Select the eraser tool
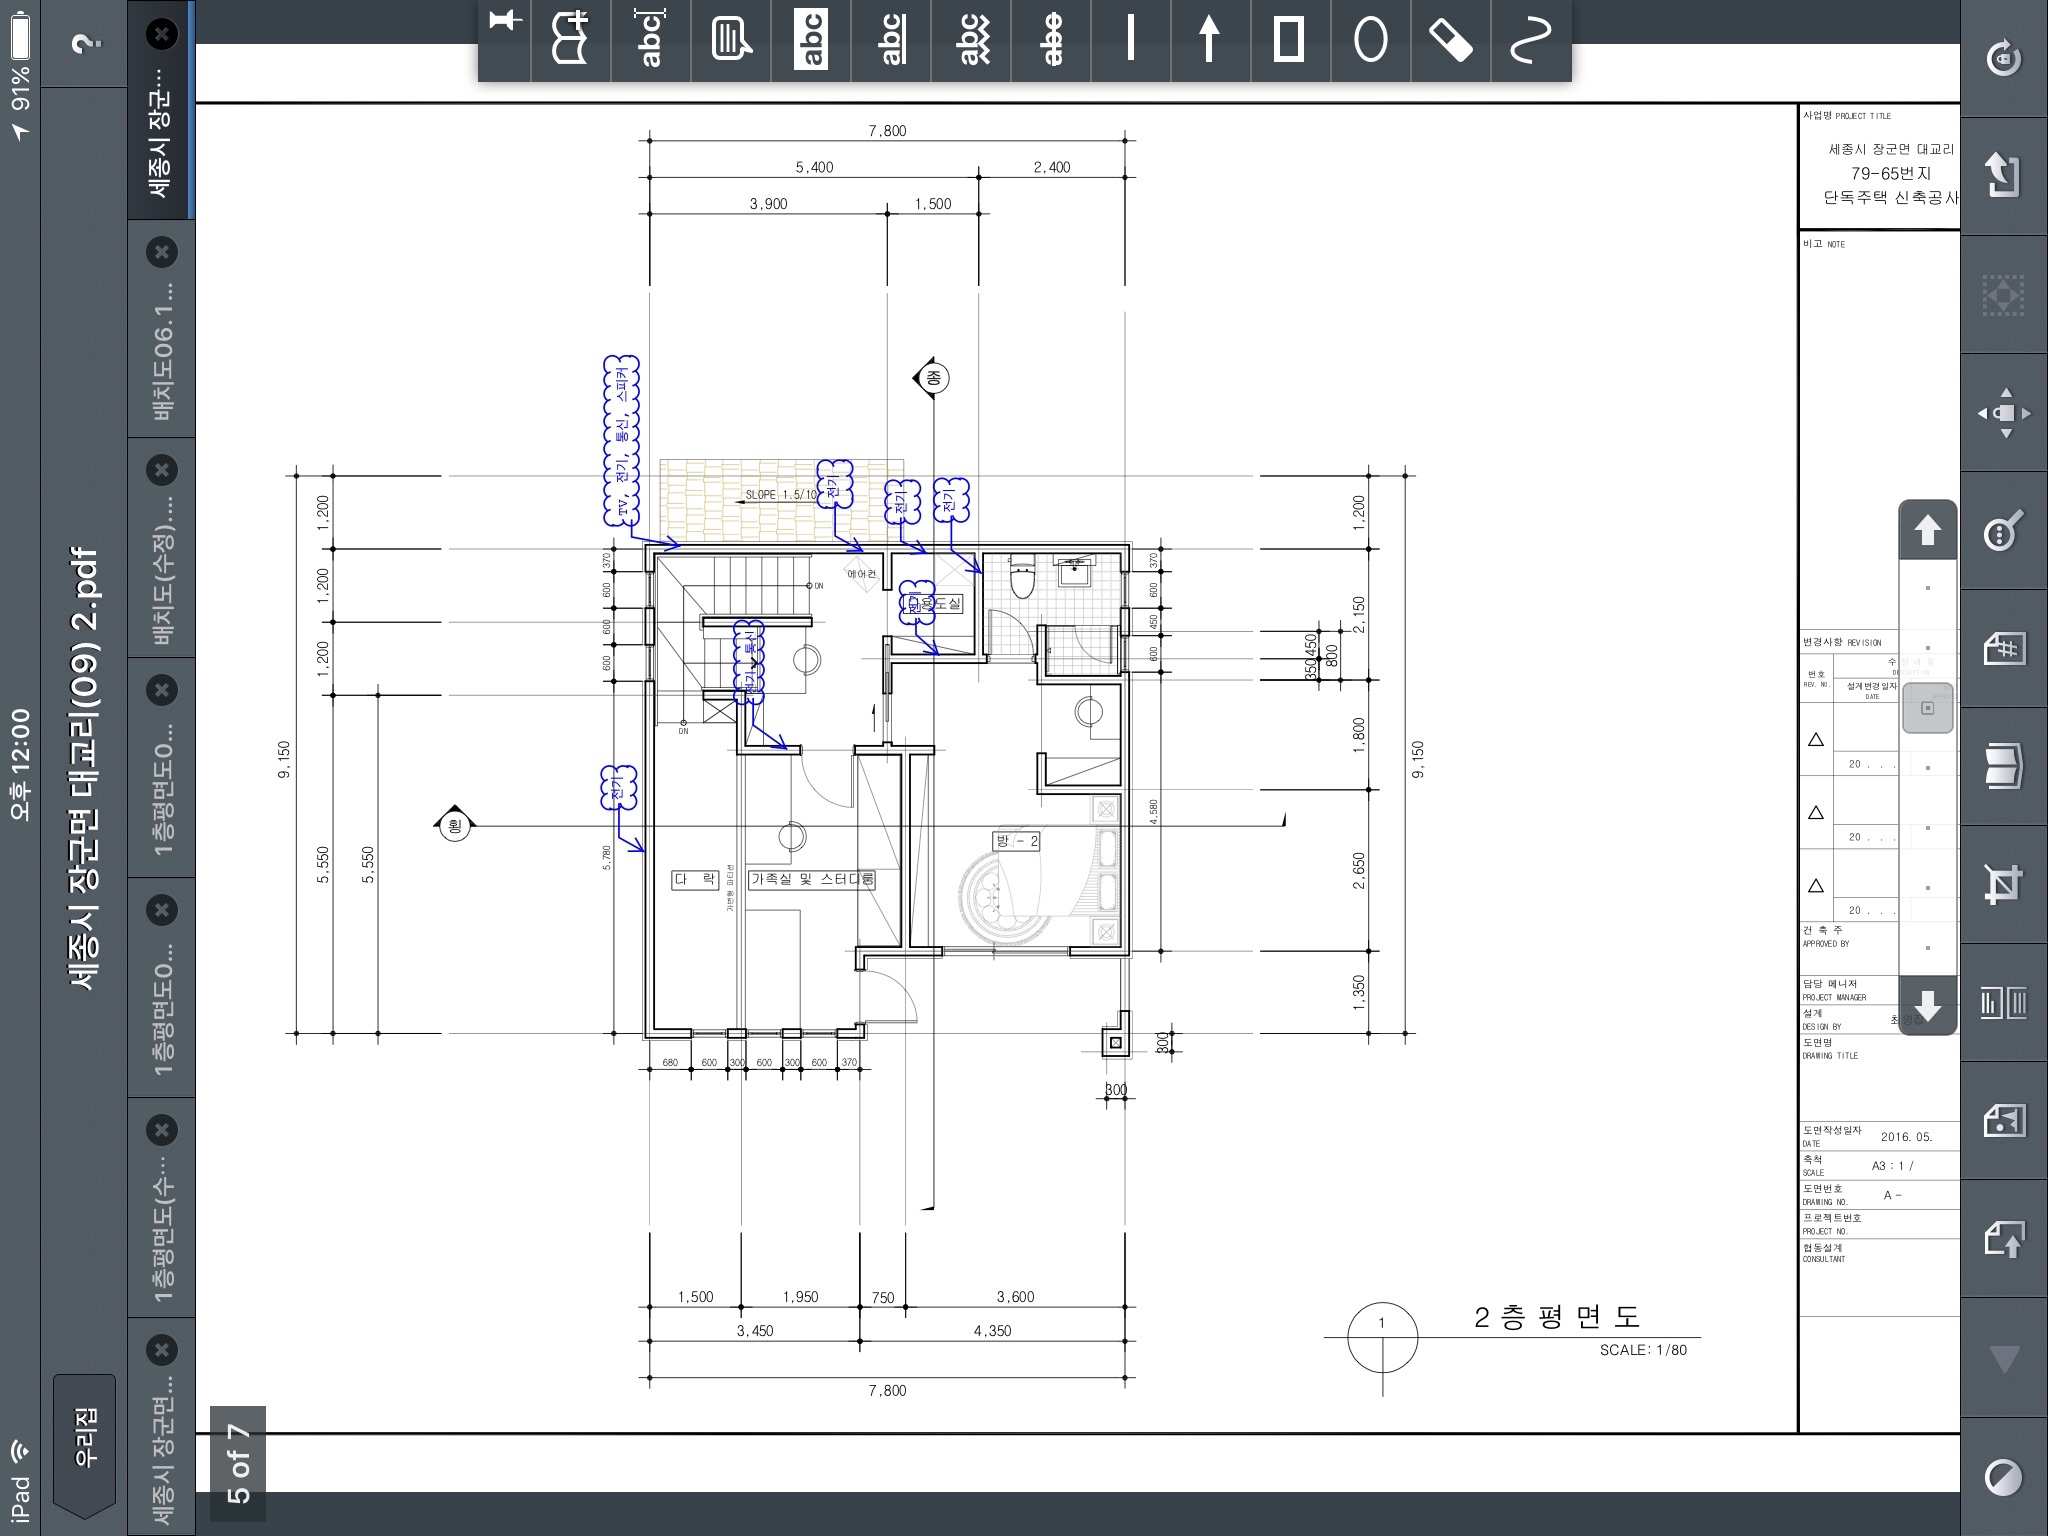Screen dimensions: 2048x1536 [1451, 41]
